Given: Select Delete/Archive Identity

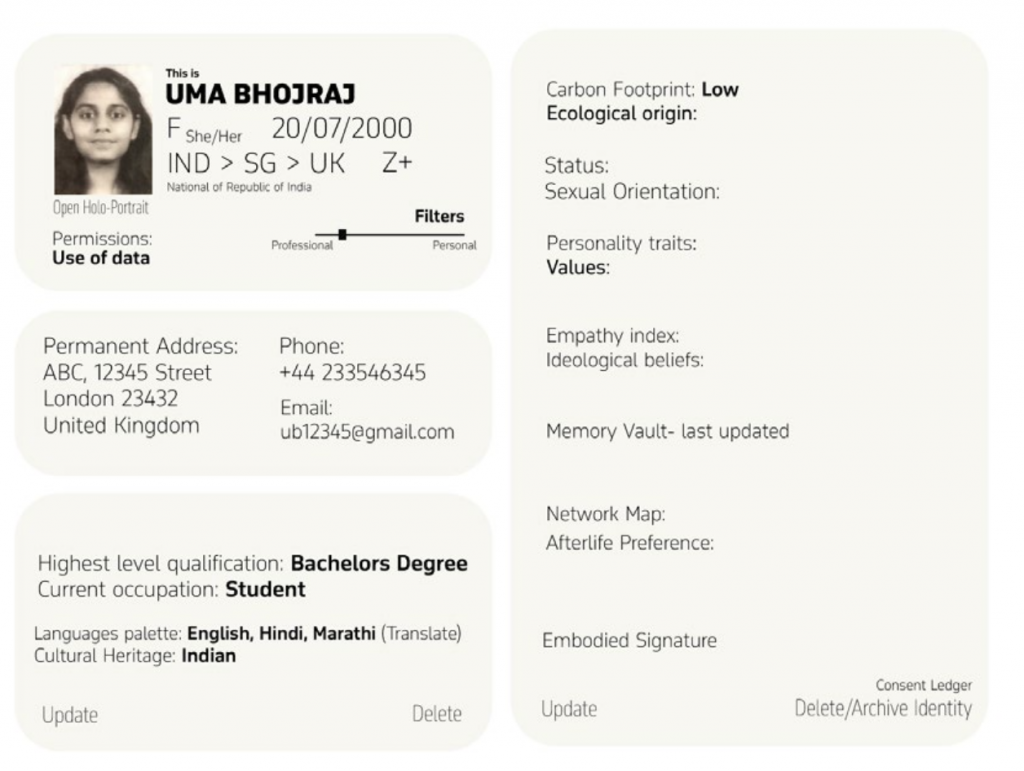Looking at the screenshot, I should 883,709.
